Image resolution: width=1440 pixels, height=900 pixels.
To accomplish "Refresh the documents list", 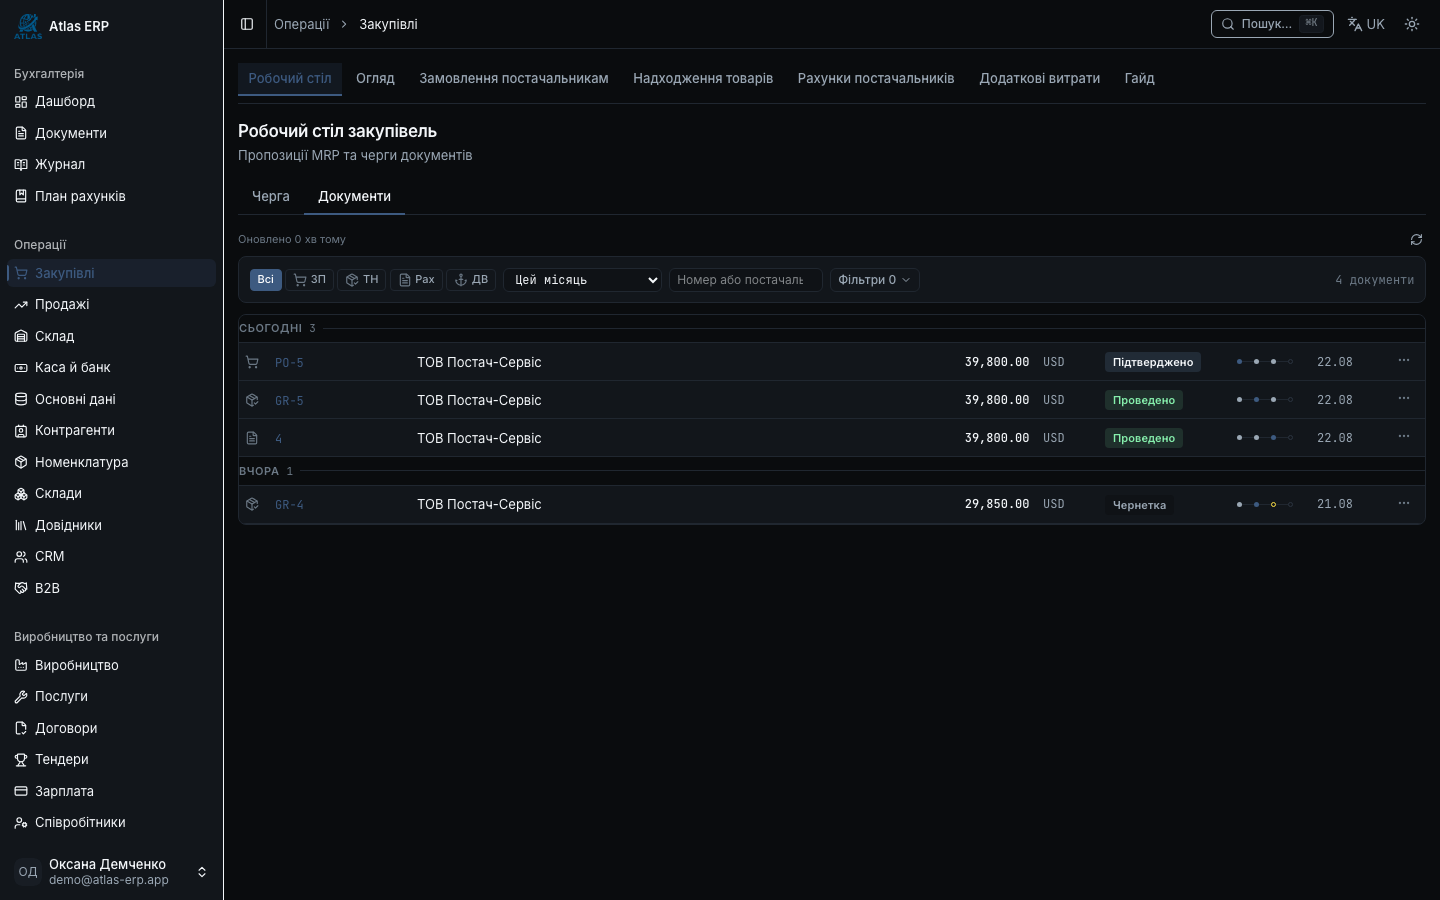I will 1416,240.
